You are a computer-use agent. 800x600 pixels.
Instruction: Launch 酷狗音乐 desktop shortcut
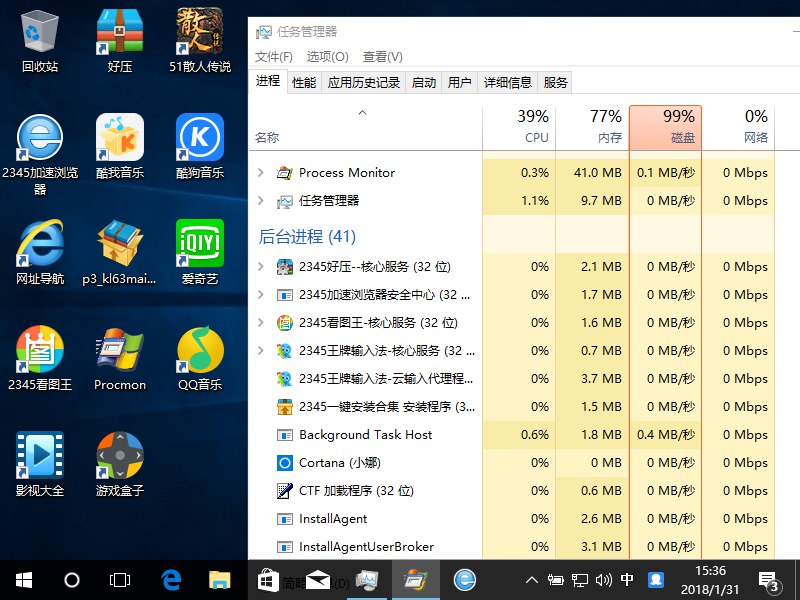coord(200,147)
